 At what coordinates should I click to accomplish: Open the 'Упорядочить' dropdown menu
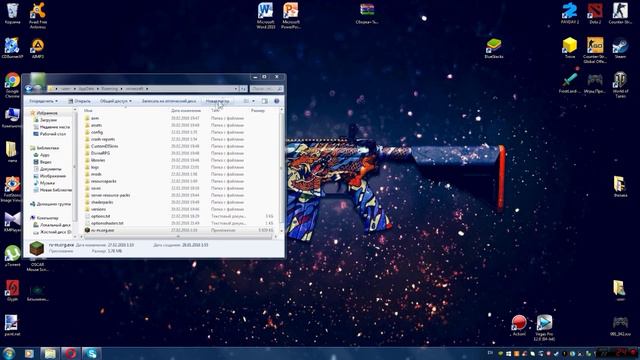[43, 101]
